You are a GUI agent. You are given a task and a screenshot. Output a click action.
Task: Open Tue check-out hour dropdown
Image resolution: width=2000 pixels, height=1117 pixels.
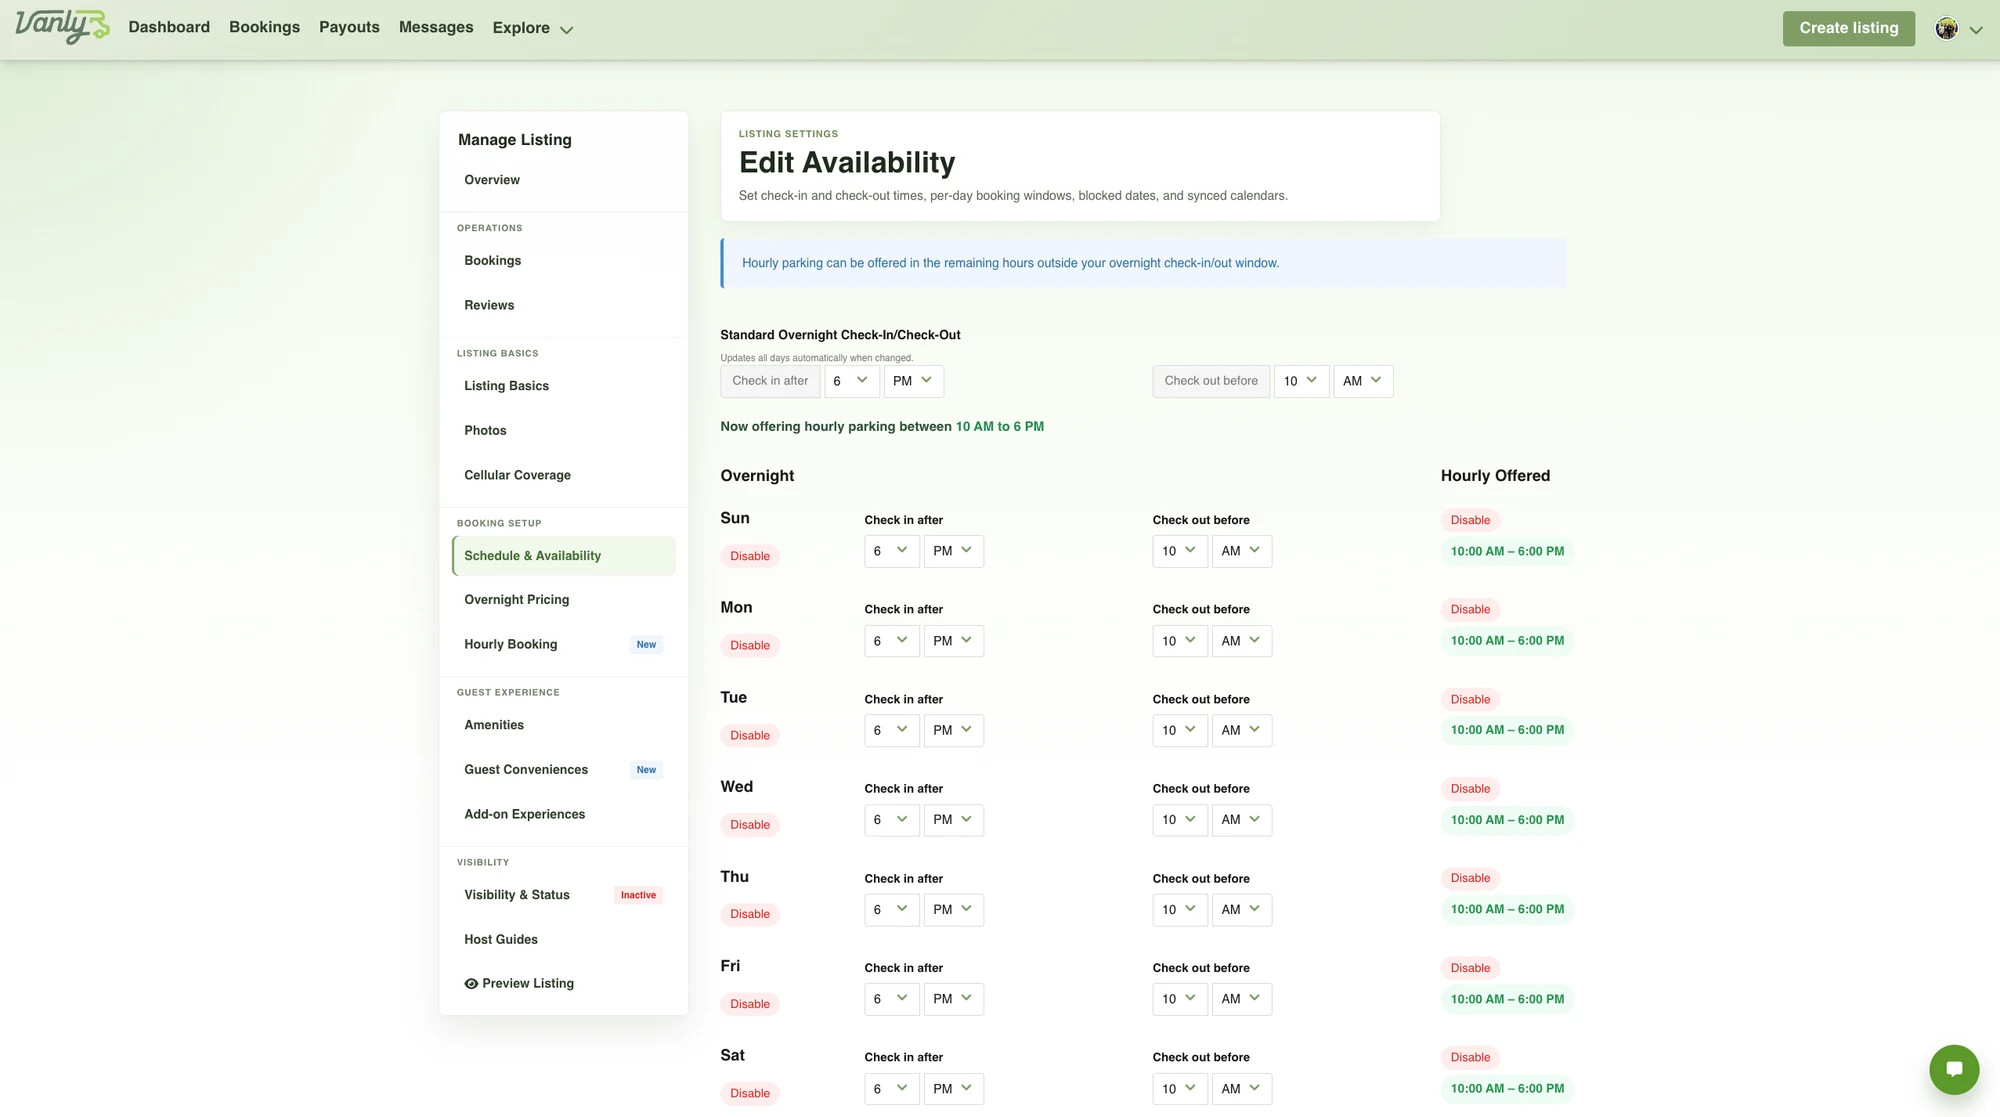tap(1180, 731)
